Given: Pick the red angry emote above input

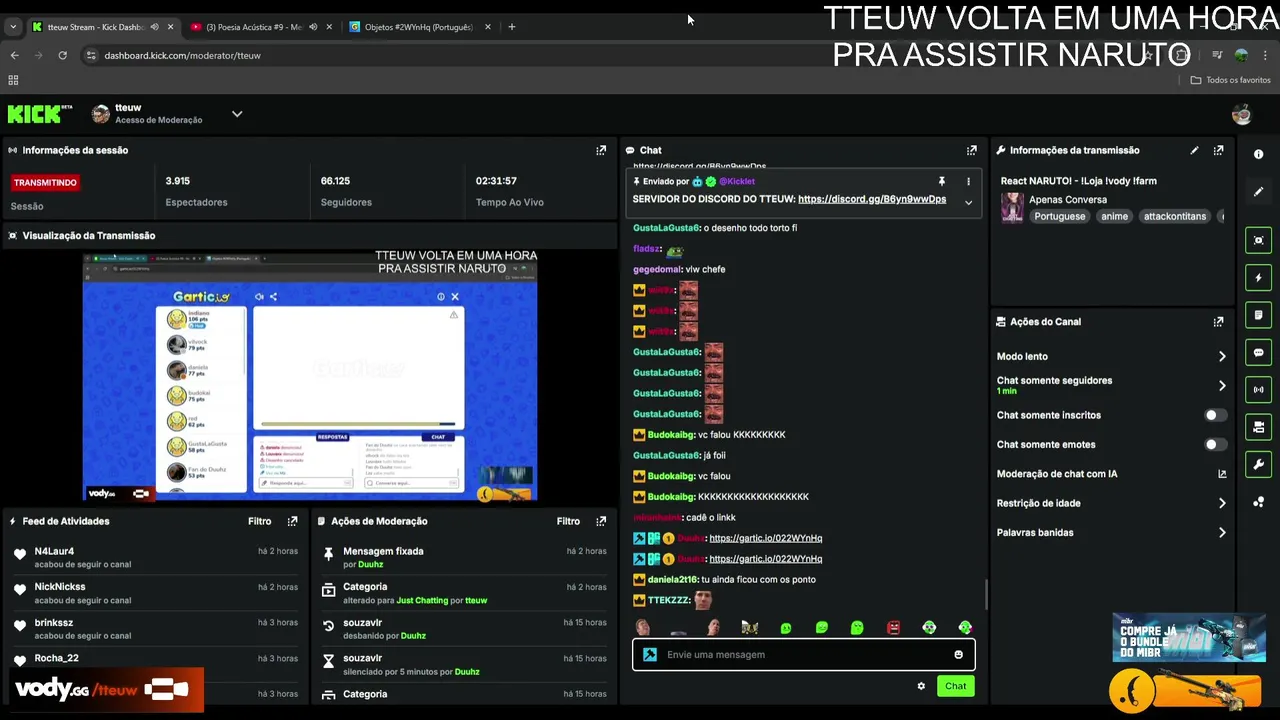Looking at the screenshot, I should [893, 628].
